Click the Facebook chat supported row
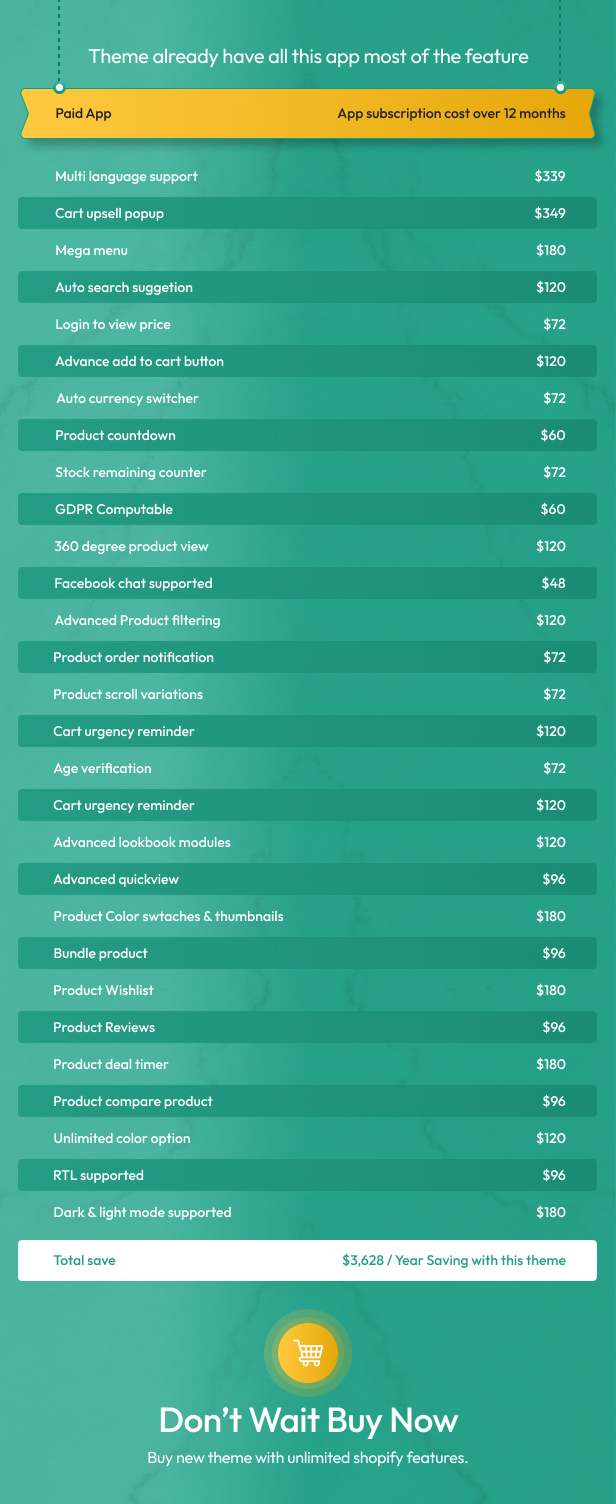The image size is (616, 1504). 308,583
